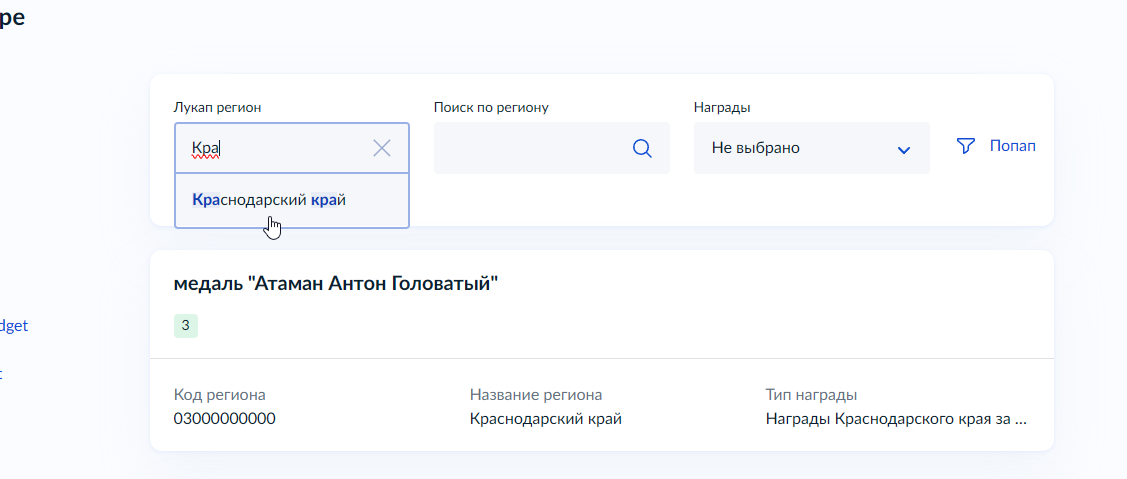Image resolution: width=1127 pixels, height=479 pixels.
Task: Open the Попап link
Action: 1012,146
